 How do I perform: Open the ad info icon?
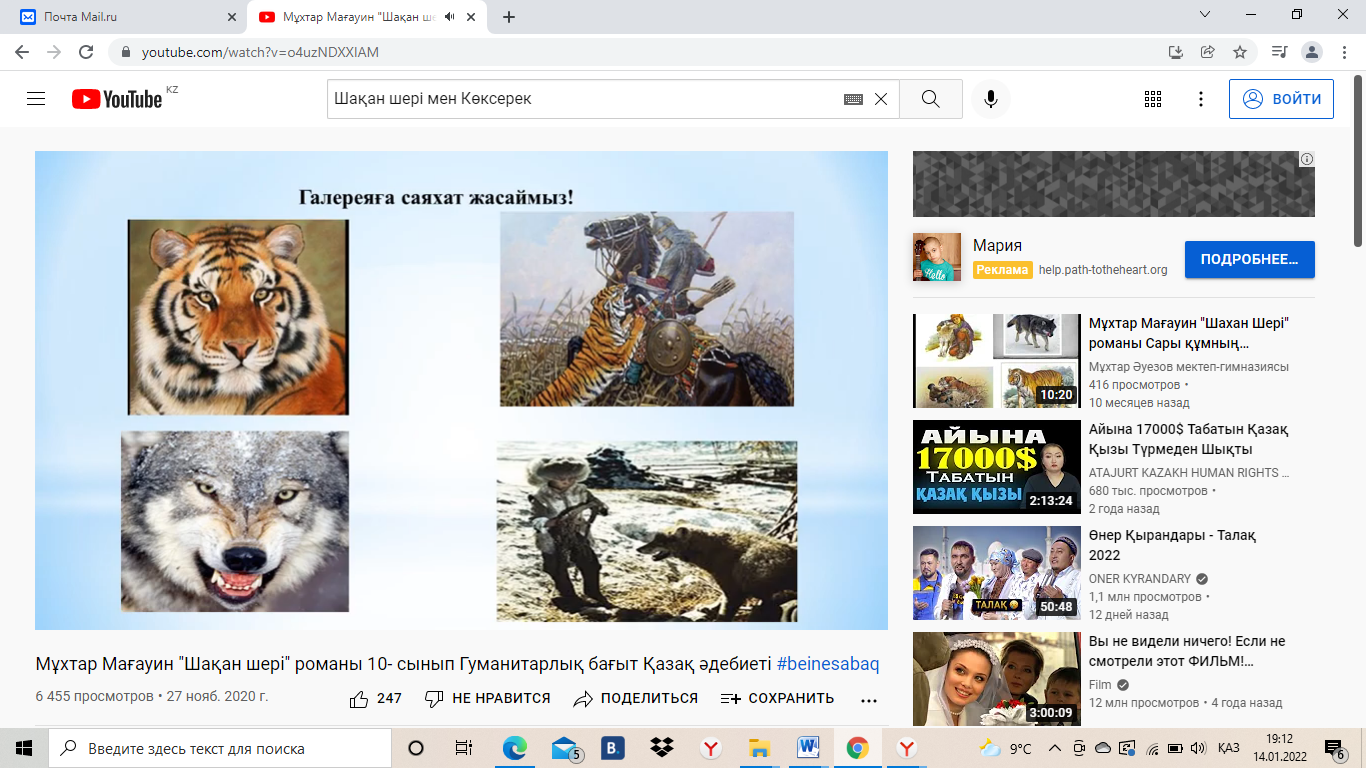(1306, 159)
